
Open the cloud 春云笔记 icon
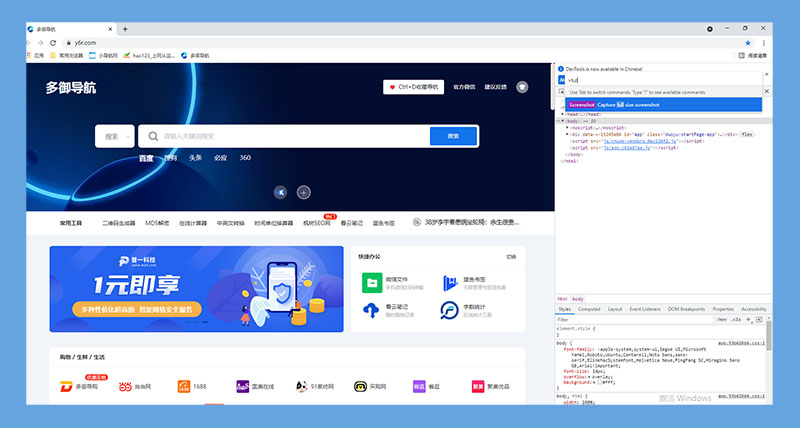pos(371,310)
